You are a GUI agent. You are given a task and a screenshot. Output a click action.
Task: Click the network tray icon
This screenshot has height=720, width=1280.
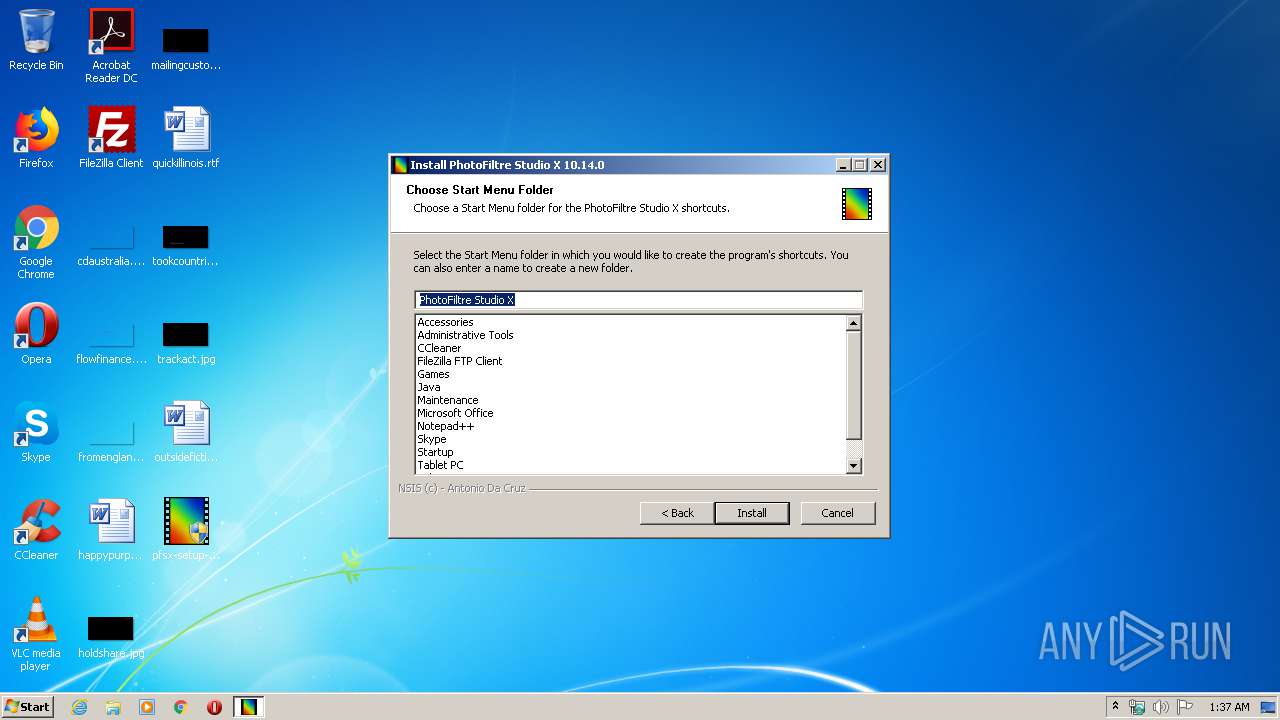(x=1137, y=707)
